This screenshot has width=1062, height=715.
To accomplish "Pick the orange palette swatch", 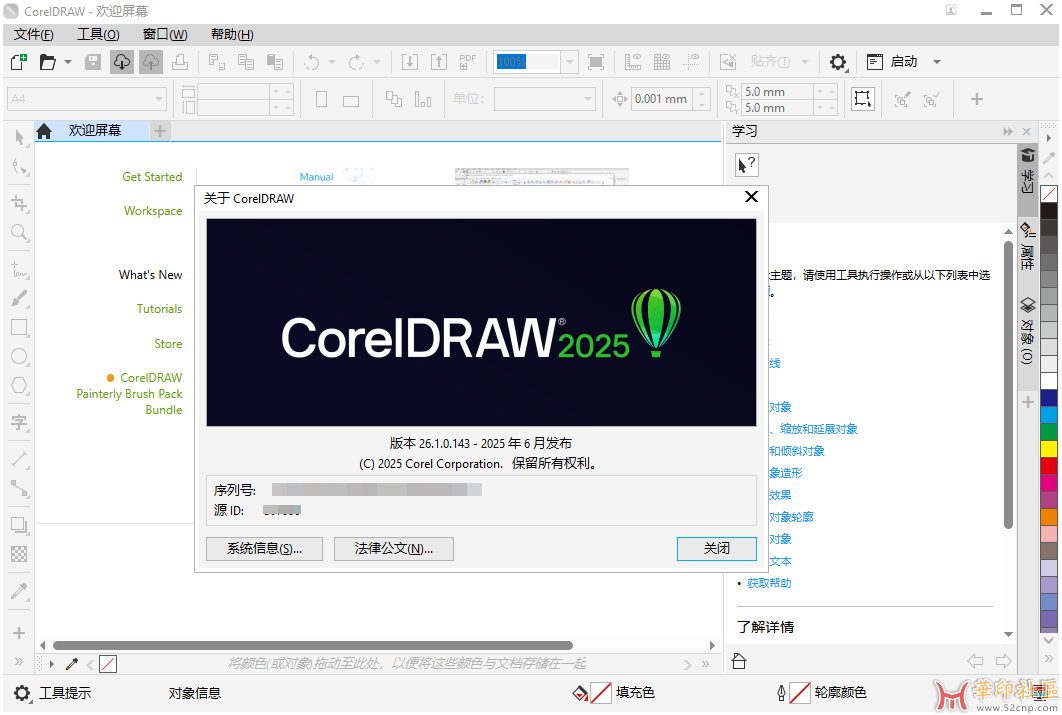I will (1048, 516).
